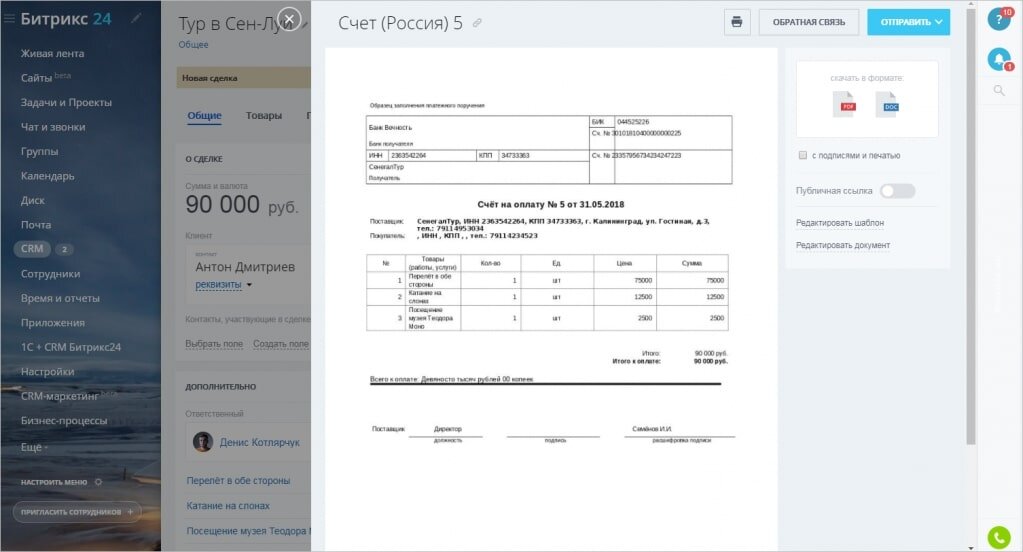Open Сотрудники in sidebar
Viewport: 1023px width, 552px height.
point(50,274)
